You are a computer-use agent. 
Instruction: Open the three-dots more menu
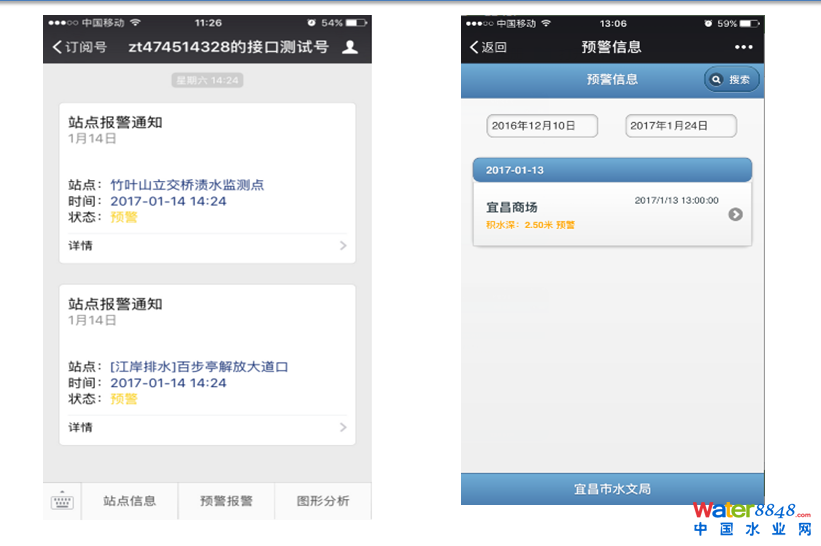(743, 47)
